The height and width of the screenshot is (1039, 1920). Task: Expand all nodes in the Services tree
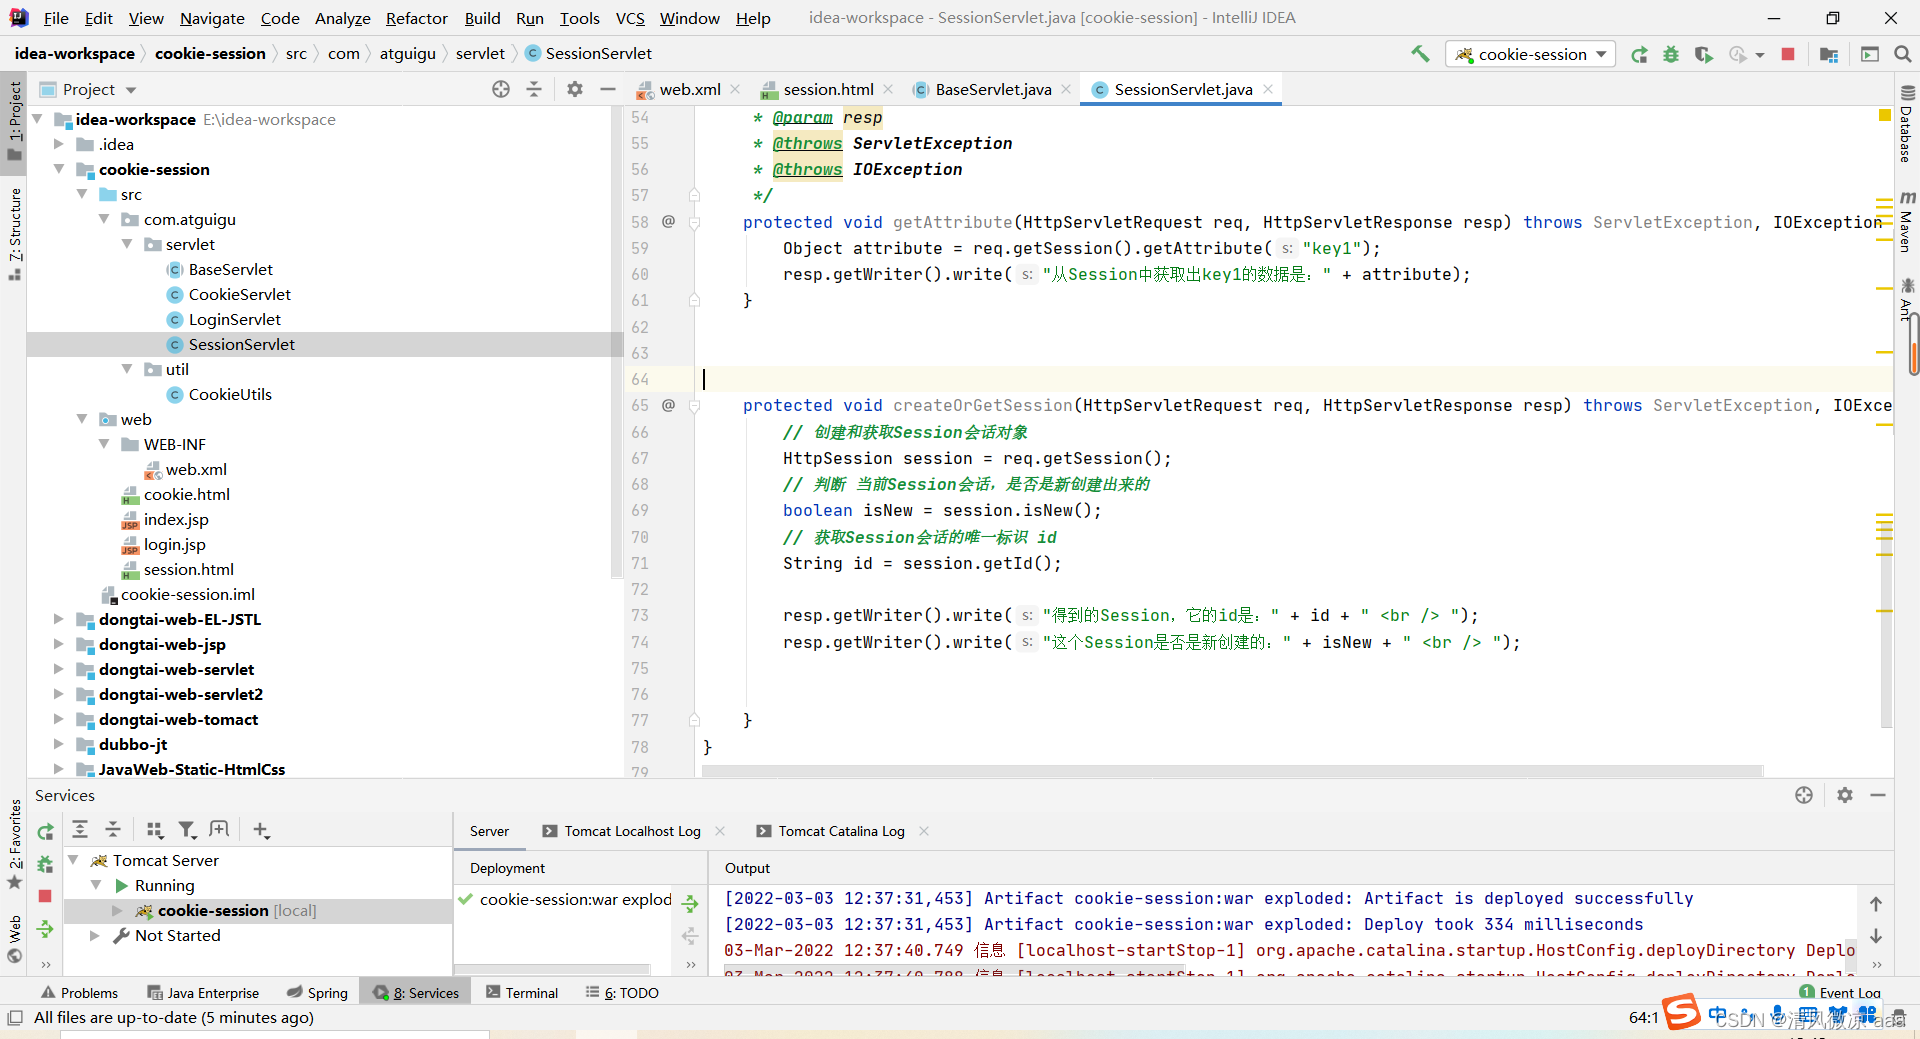(x=80, y=829)
